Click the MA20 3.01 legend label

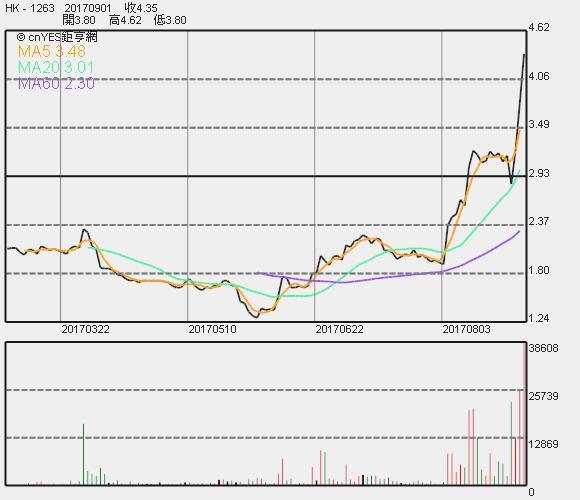(55, 68)
